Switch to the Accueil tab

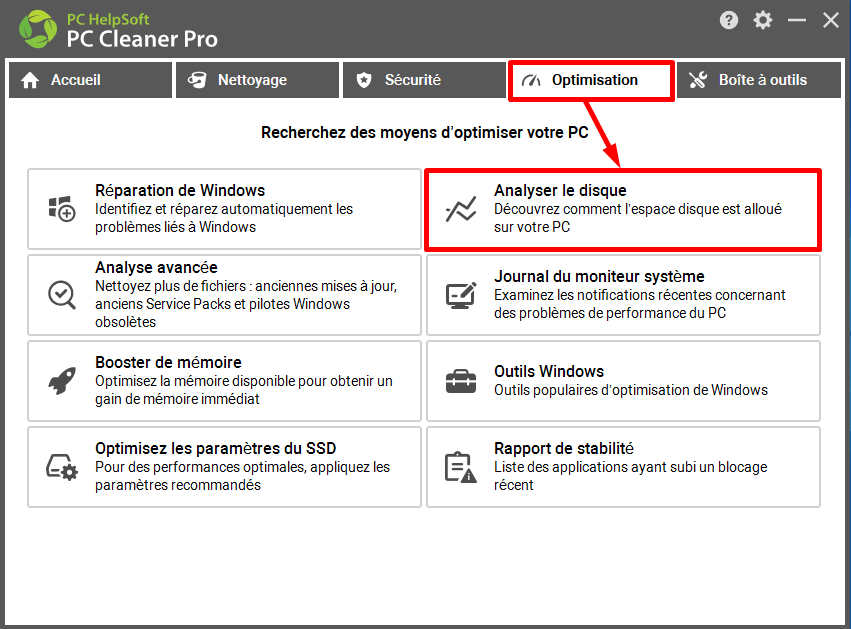pyautogui.click(x=90, y=80)
